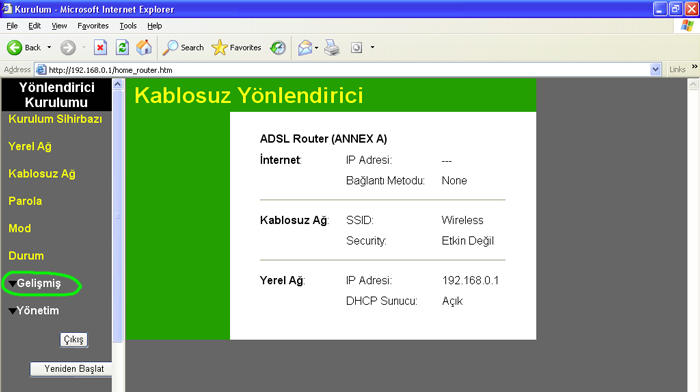
Task: Open the Mod link
Action: 20,228
